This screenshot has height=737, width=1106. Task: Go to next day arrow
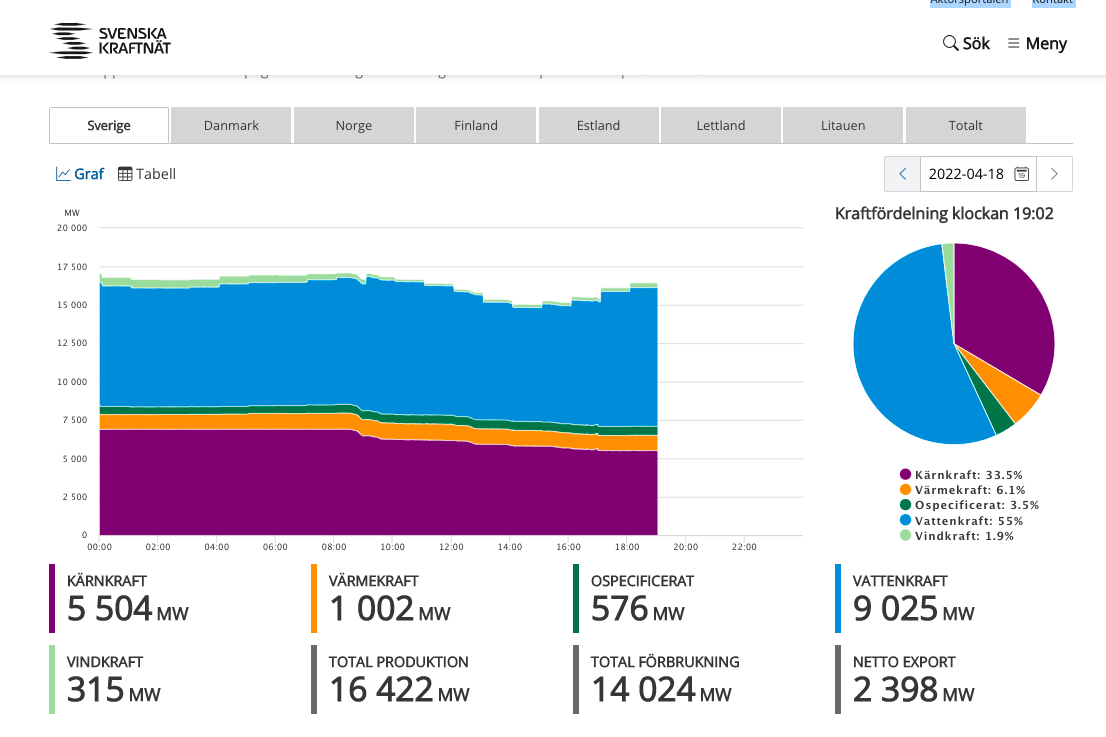pos(1055,173)
